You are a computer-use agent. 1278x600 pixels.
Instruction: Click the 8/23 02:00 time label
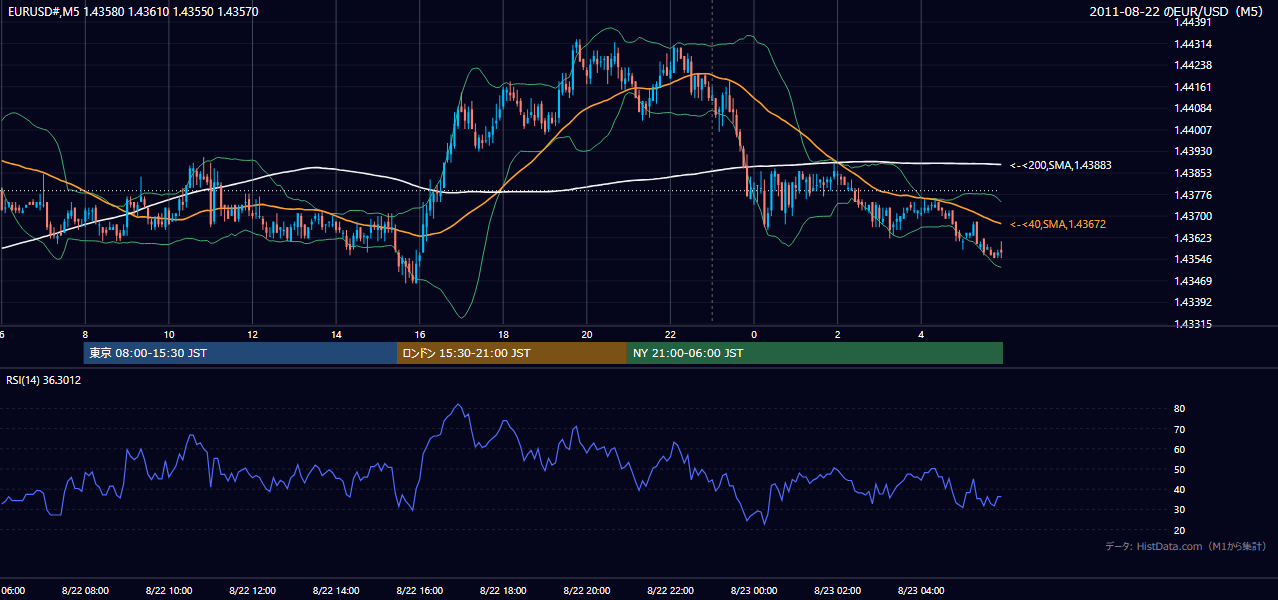point(838,591)
